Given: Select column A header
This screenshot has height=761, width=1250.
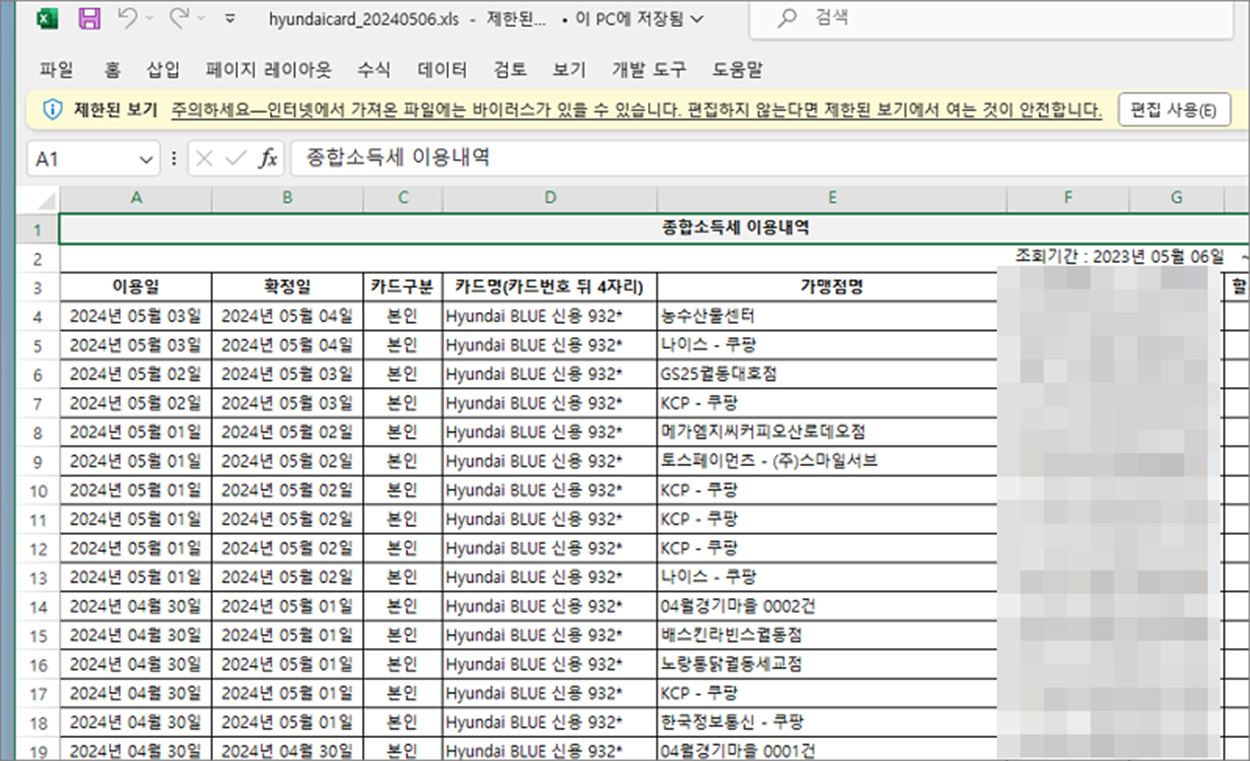Looking at the screenshot, I should (x=136, y=198).
